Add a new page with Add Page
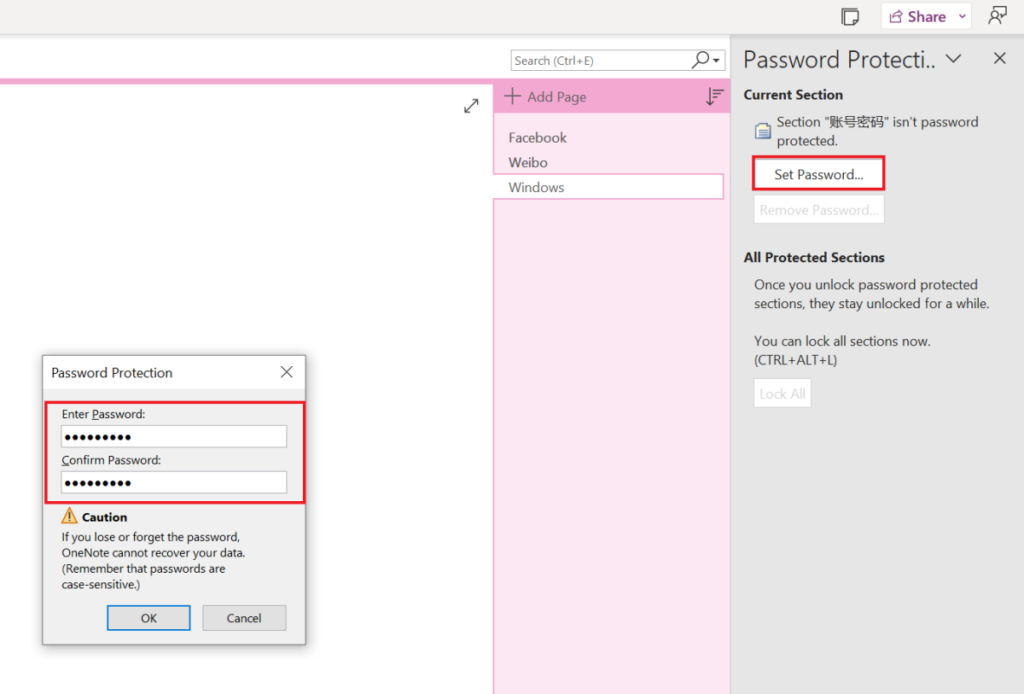This screenshot has height=694, width=1024. click(546, 97)
